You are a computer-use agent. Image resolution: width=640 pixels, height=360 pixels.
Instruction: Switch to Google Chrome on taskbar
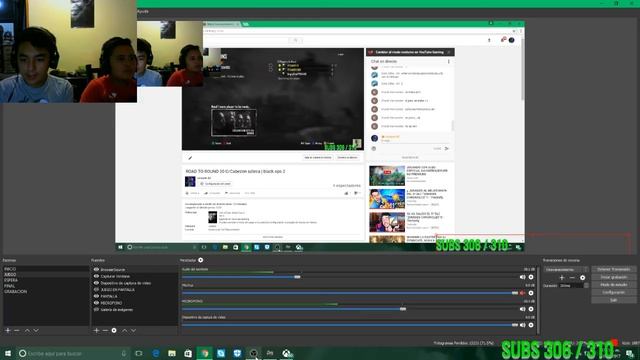(x=204, y=353)
